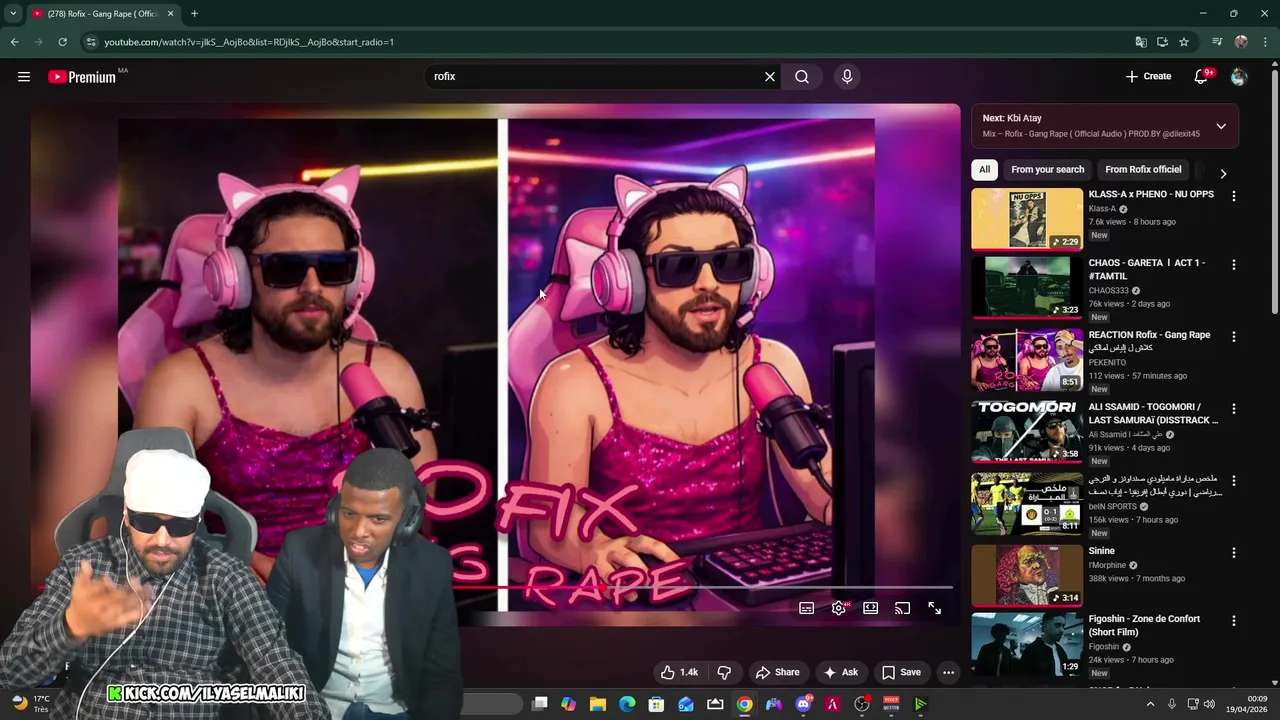Click the video progress bar
The width and height of the screenshot is (1280, 720).
[x=495, y=588]
